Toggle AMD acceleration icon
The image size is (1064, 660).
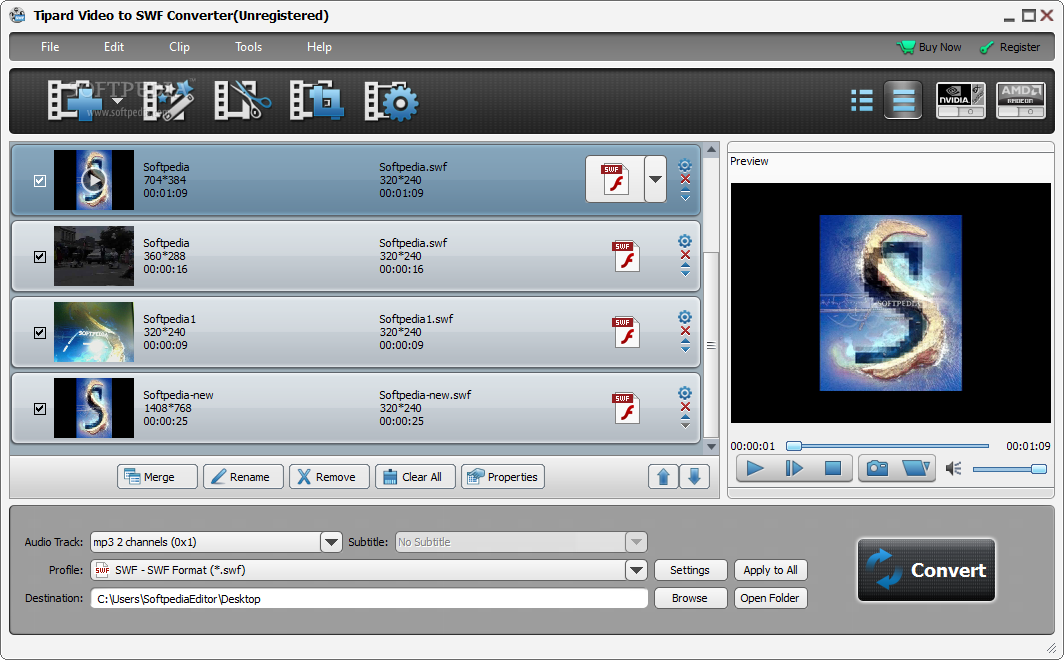1021,100
